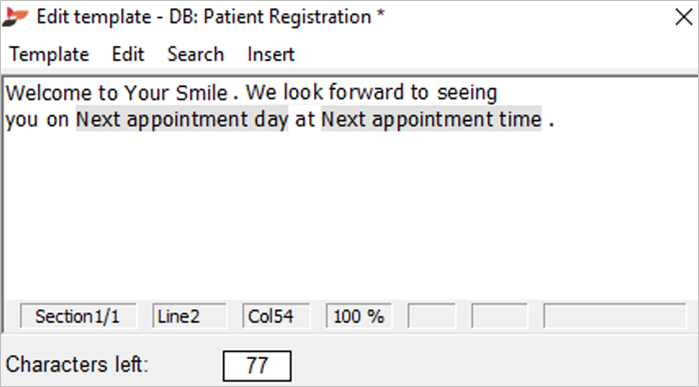Place cursor after 'Welcome to Your Smile'

(230, 93)
